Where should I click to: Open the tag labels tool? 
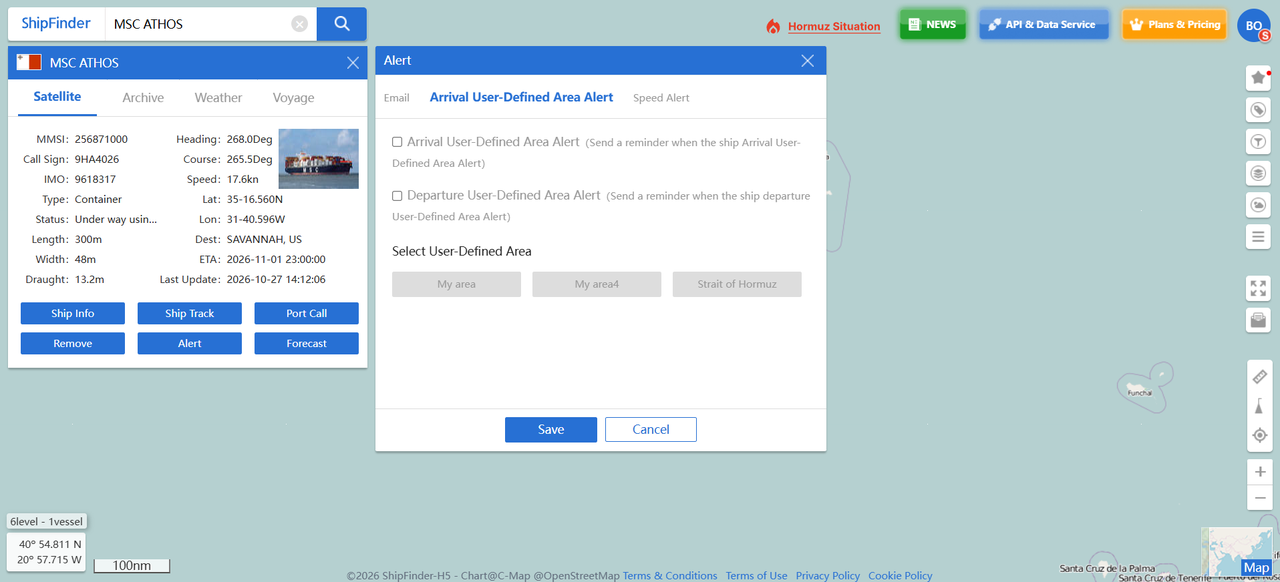(1258, 110)
